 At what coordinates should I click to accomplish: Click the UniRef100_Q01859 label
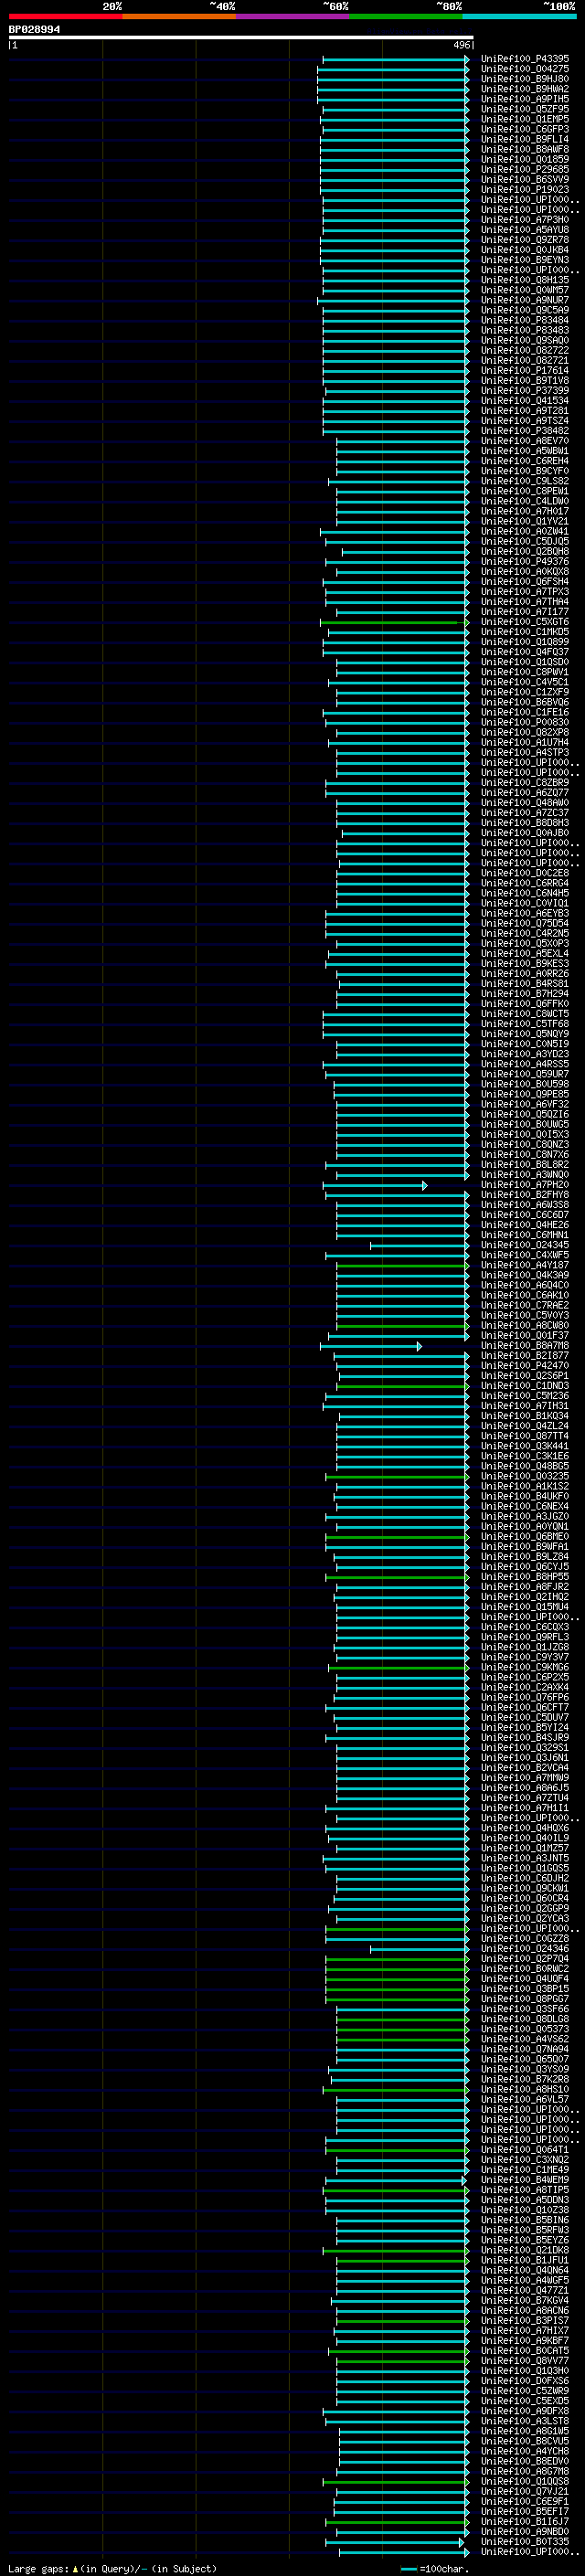[525, 159]
